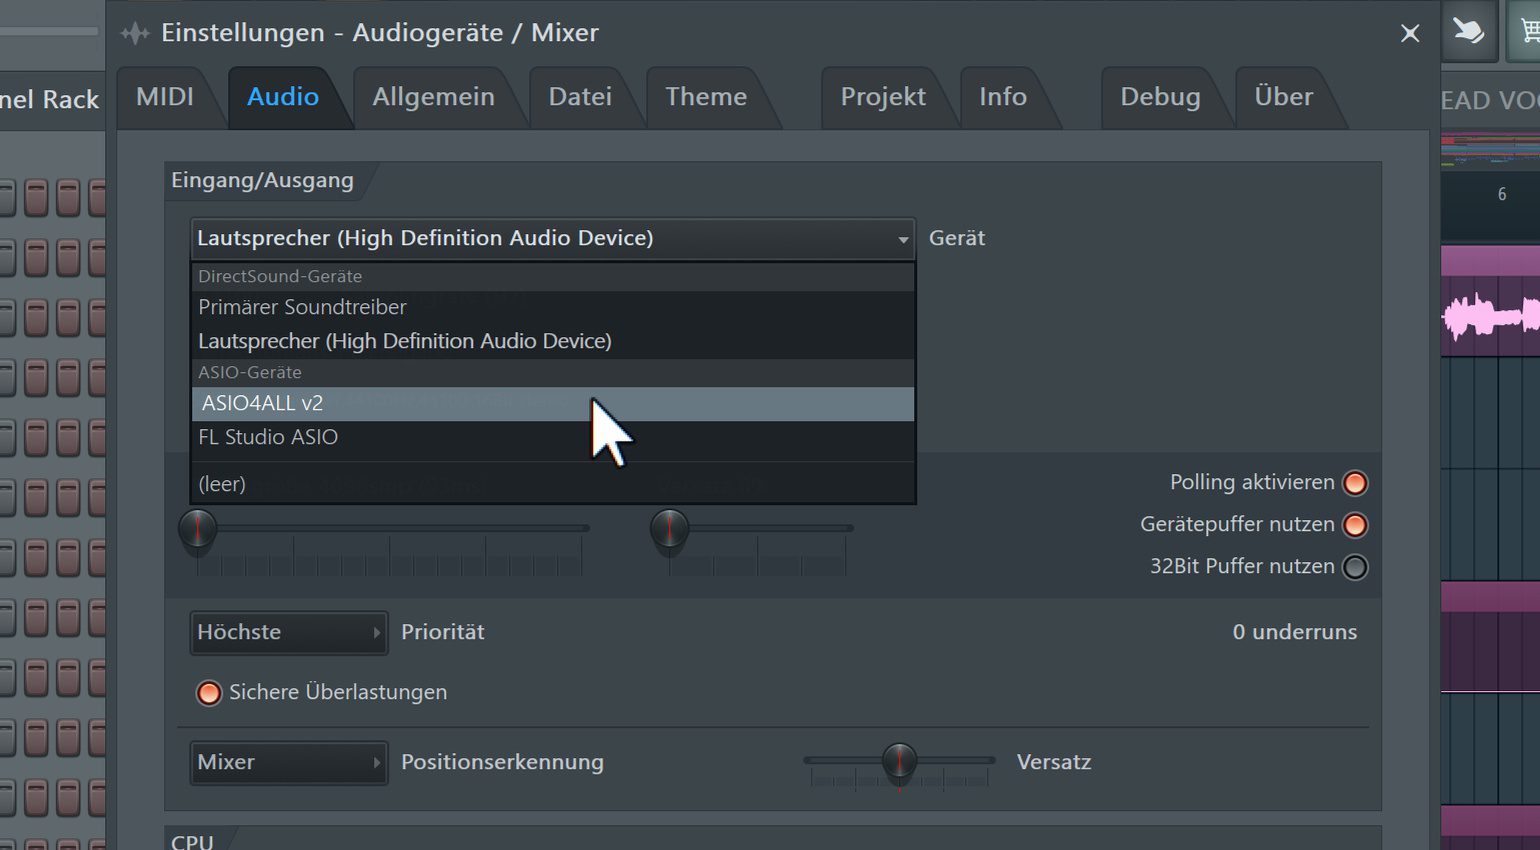Click the Gerät device dropdown arrow

click(903, 239)
